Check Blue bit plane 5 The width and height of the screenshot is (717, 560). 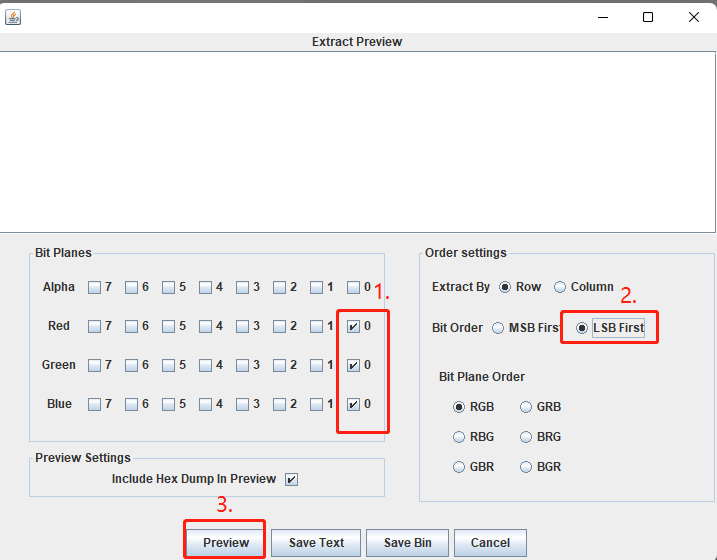coord(169,405)
